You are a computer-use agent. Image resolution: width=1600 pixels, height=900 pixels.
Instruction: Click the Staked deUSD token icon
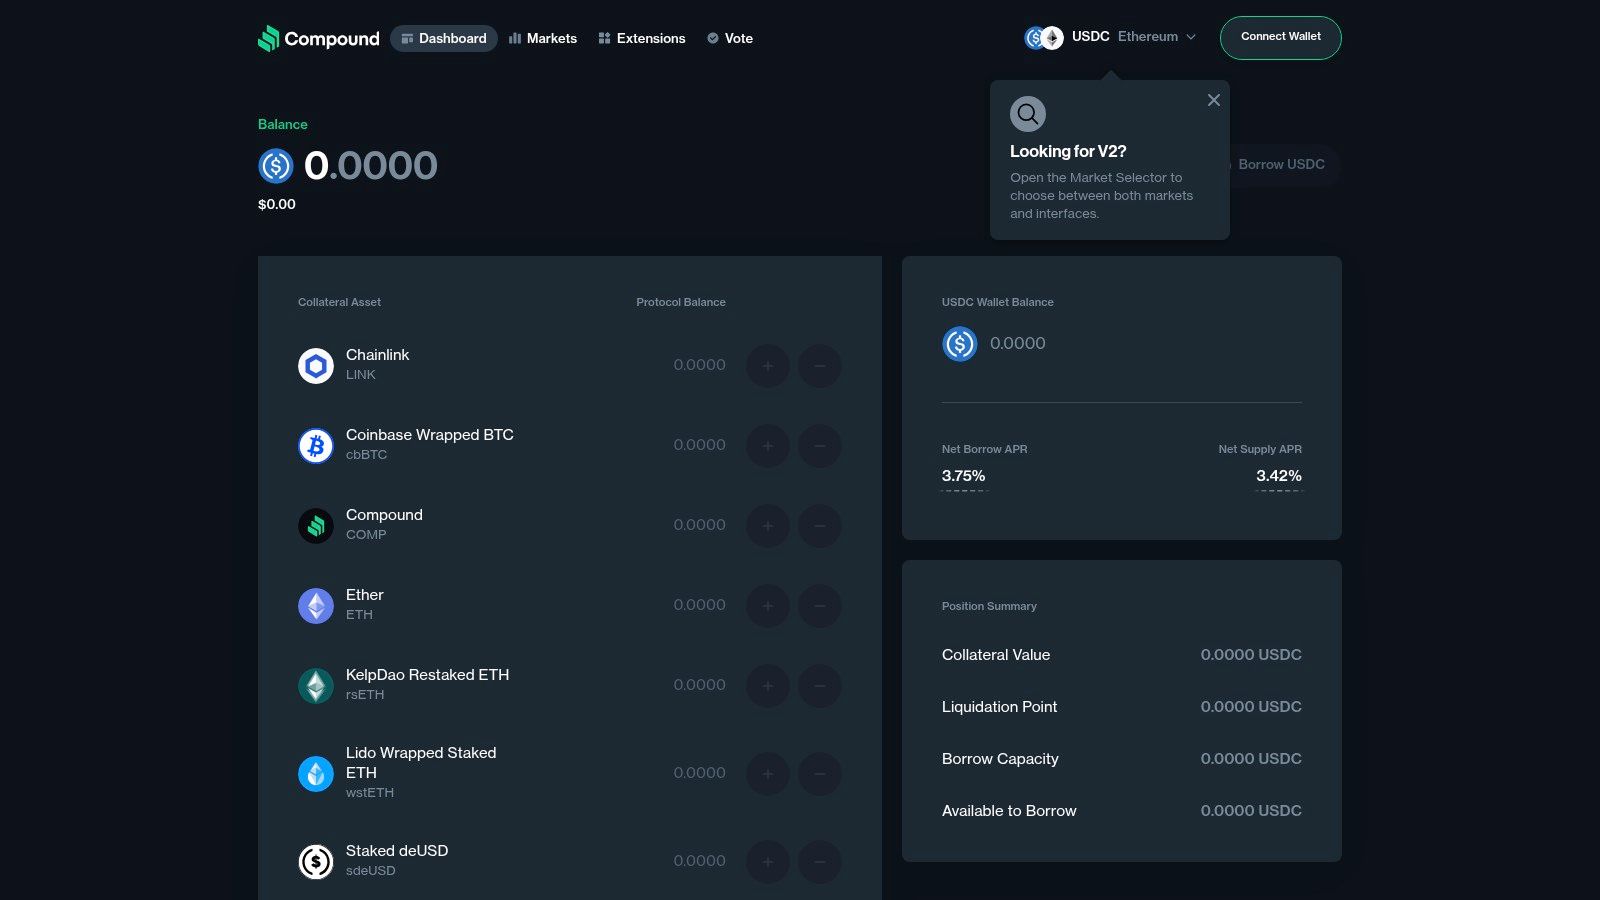click(x=315, y=860)
